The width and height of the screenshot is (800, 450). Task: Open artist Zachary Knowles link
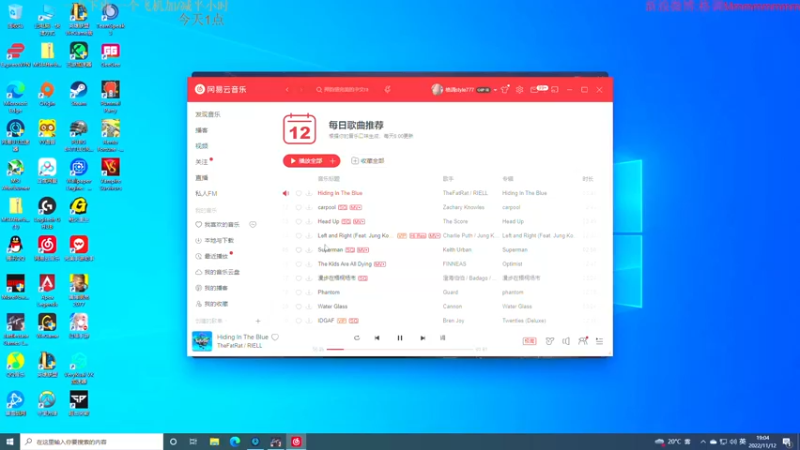(x=463, y=208)
